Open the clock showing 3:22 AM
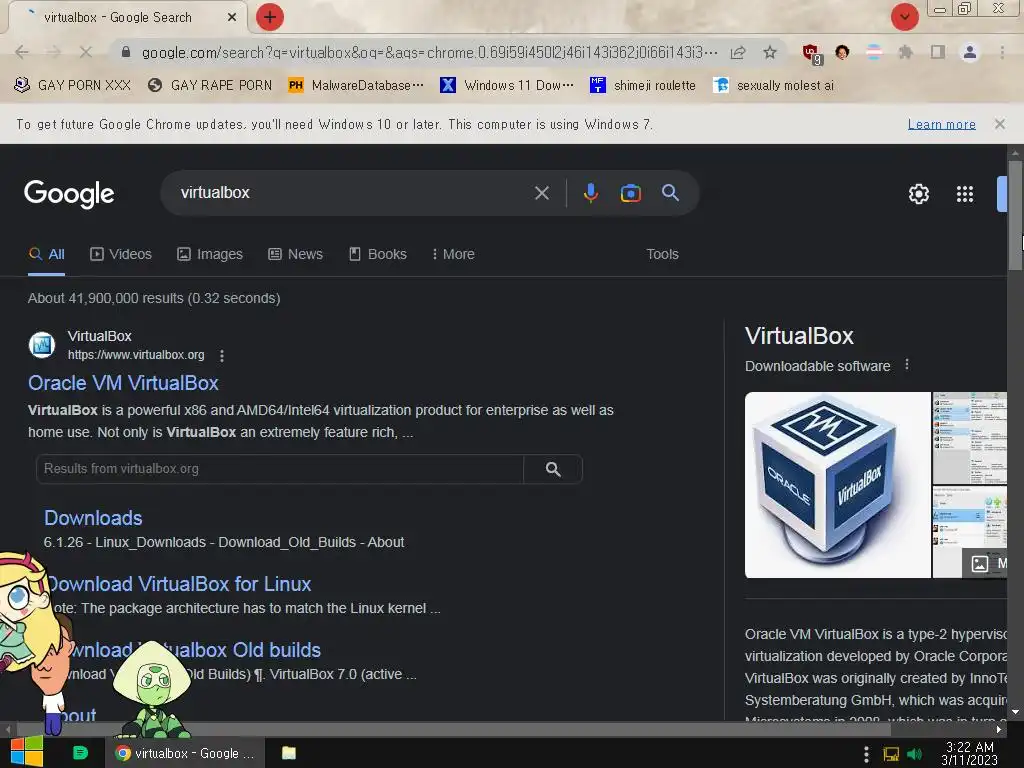The image size is (1024, 768). click(969, 753)
